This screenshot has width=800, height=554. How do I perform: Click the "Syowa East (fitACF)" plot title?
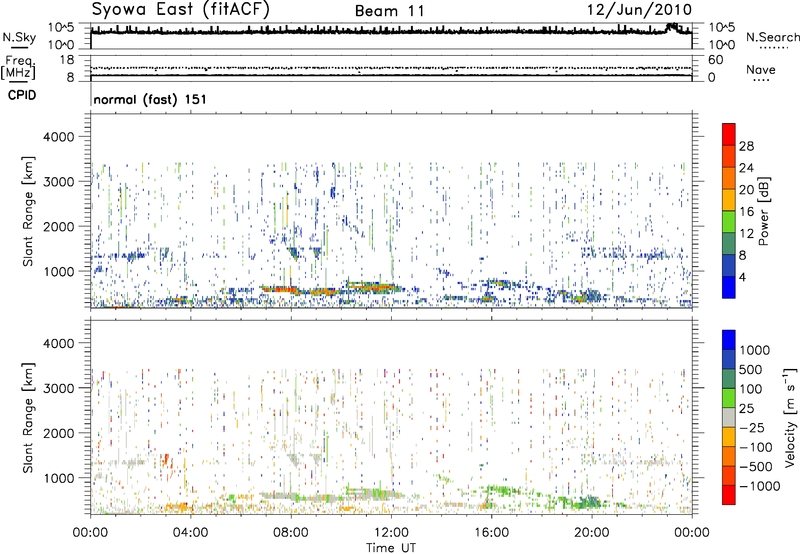(180, 9)
